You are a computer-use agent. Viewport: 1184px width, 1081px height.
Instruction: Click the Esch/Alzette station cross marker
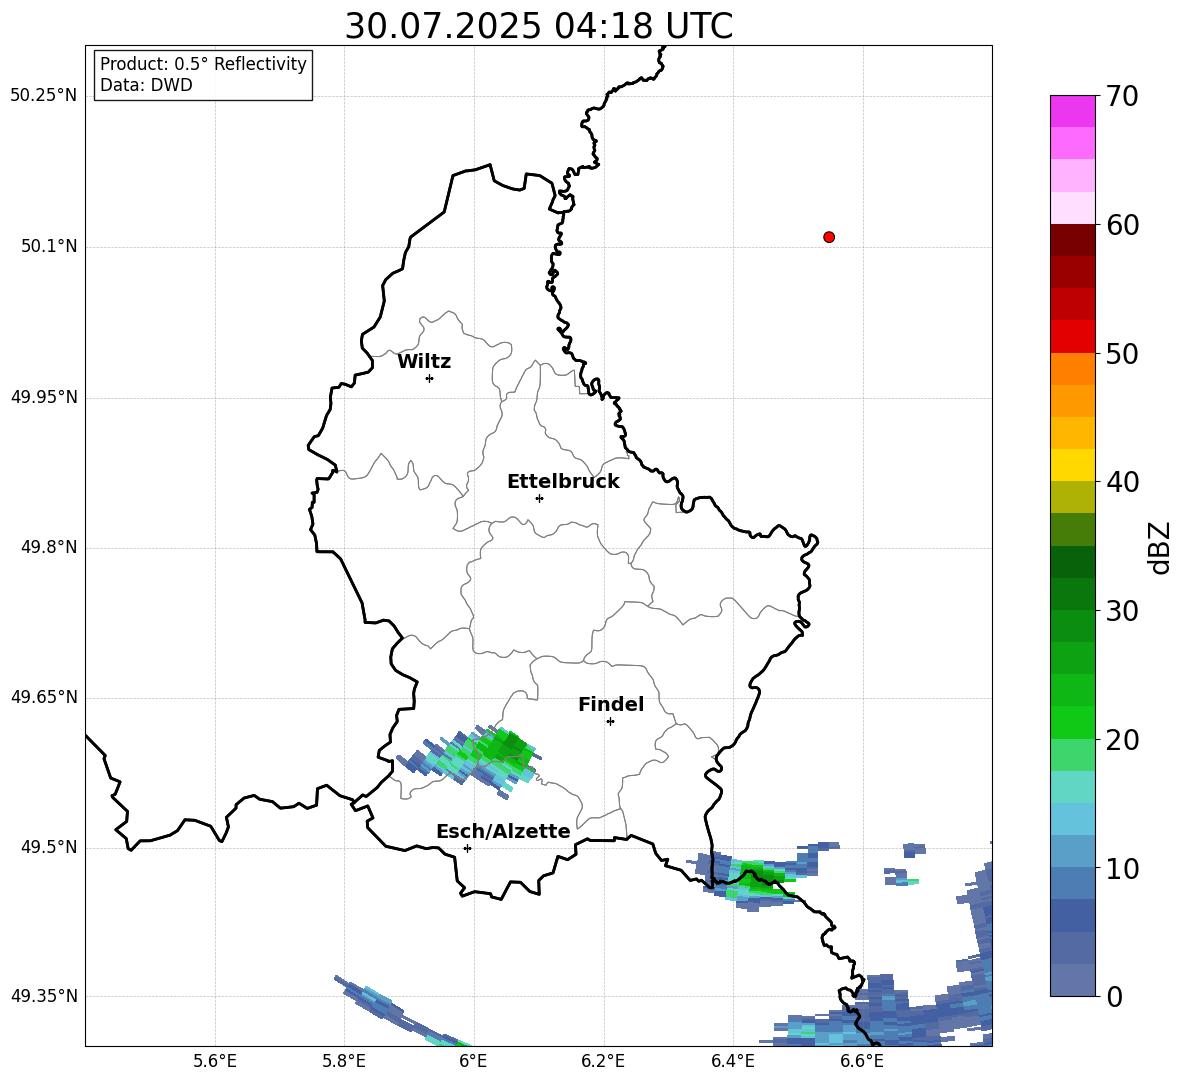(467, 848)
